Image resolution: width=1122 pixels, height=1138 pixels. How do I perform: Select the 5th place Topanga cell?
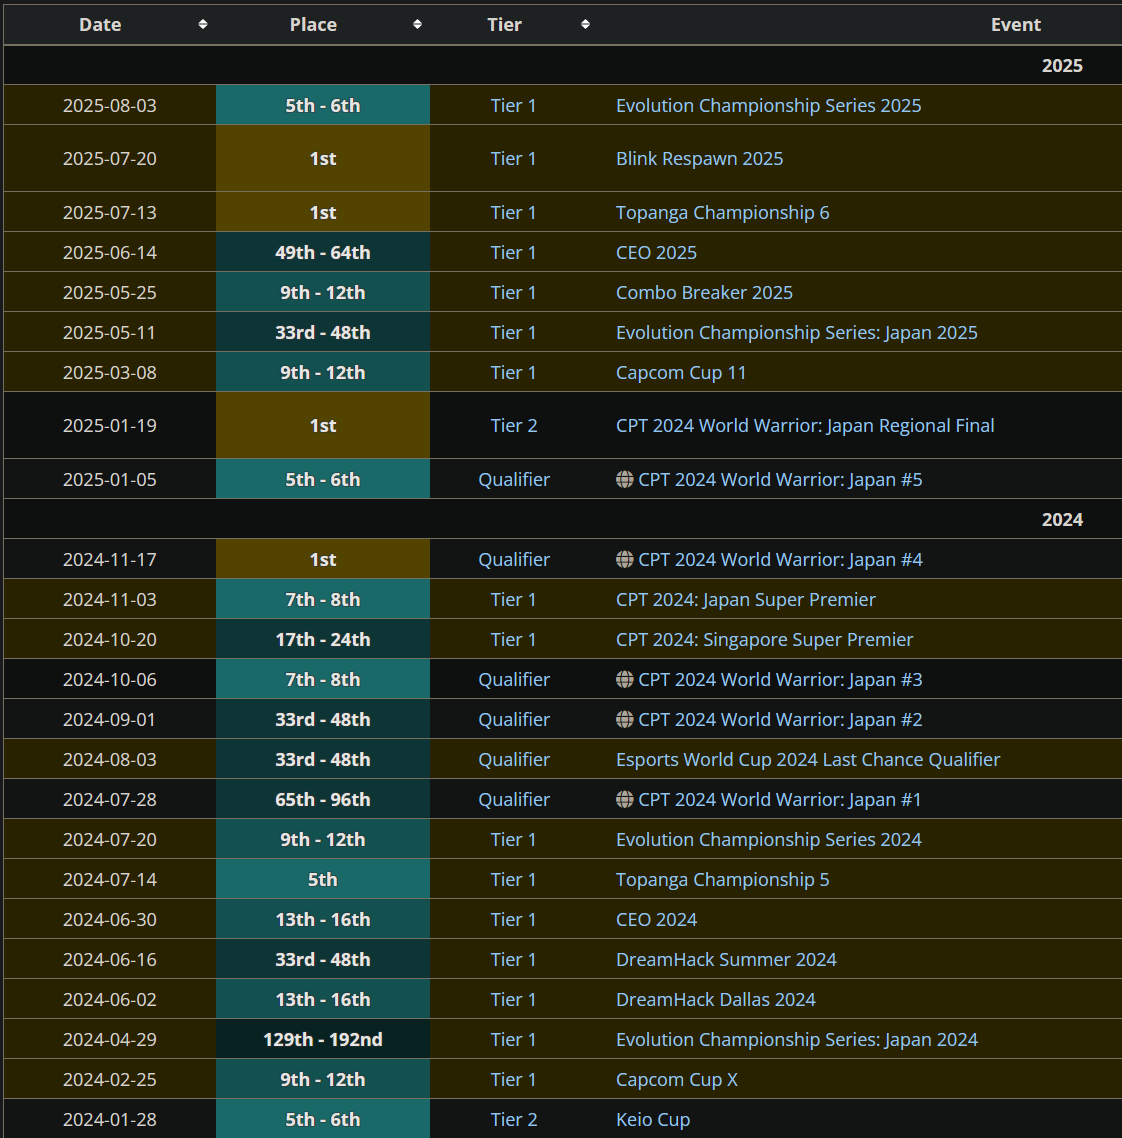tap(323, 879)
